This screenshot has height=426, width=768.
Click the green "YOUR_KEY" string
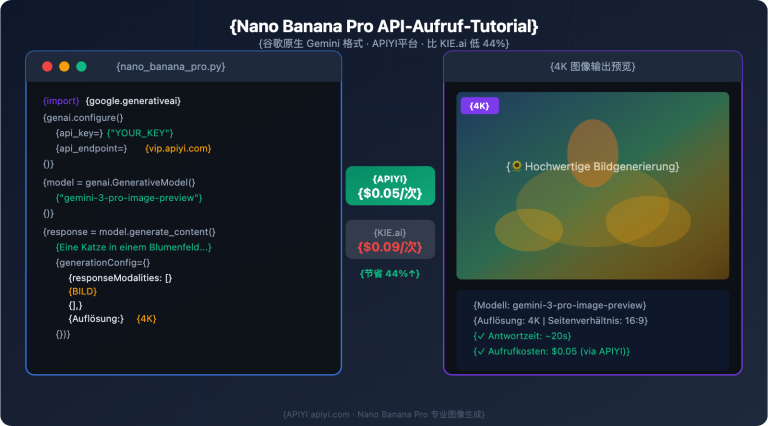click(x=140, y=133)
